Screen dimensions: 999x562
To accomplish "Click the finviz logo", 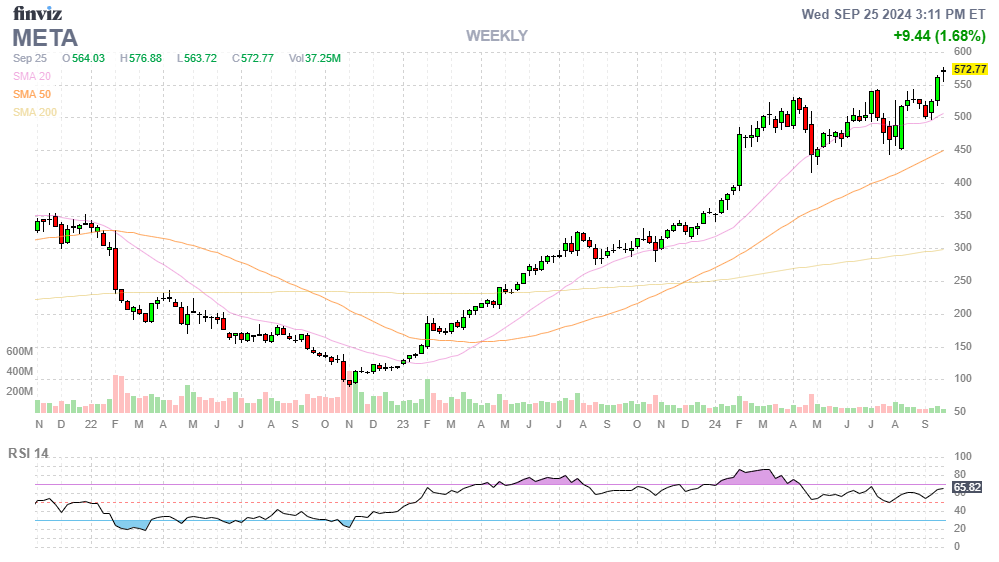I will pos(36,13).
